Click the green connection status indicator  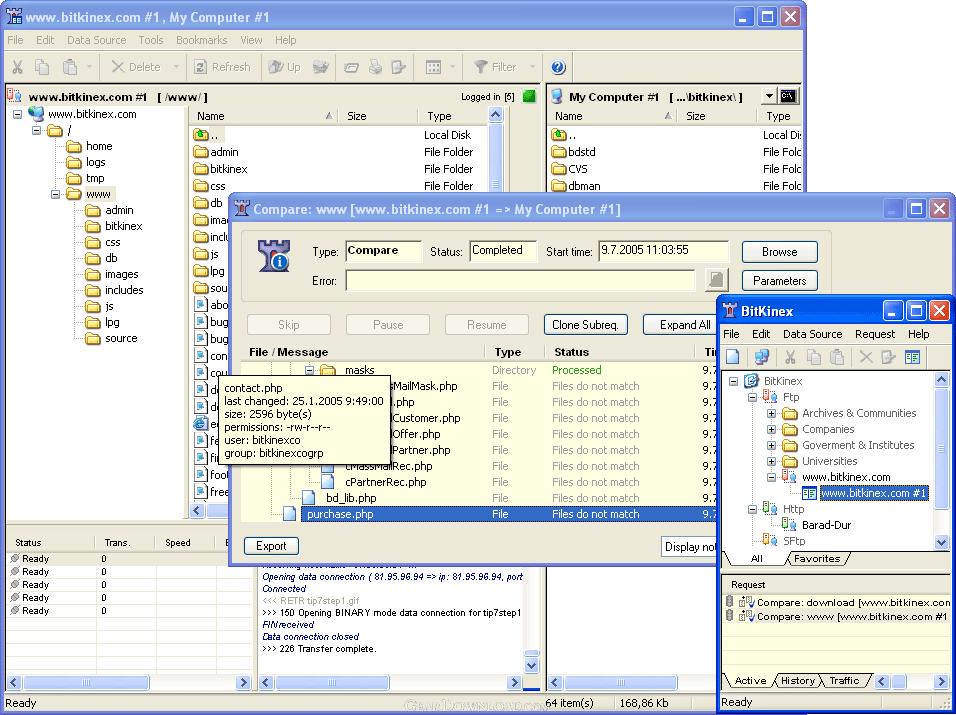click(x=529, y=97)
